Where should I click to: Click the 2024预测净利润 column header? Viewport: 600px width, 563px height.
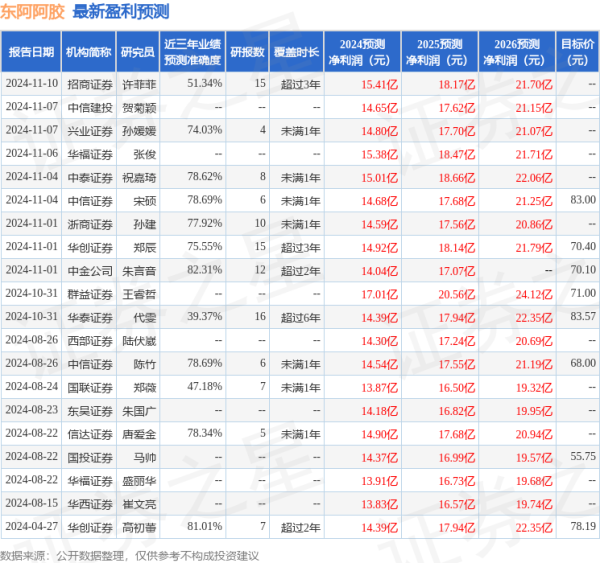point(362,52)
